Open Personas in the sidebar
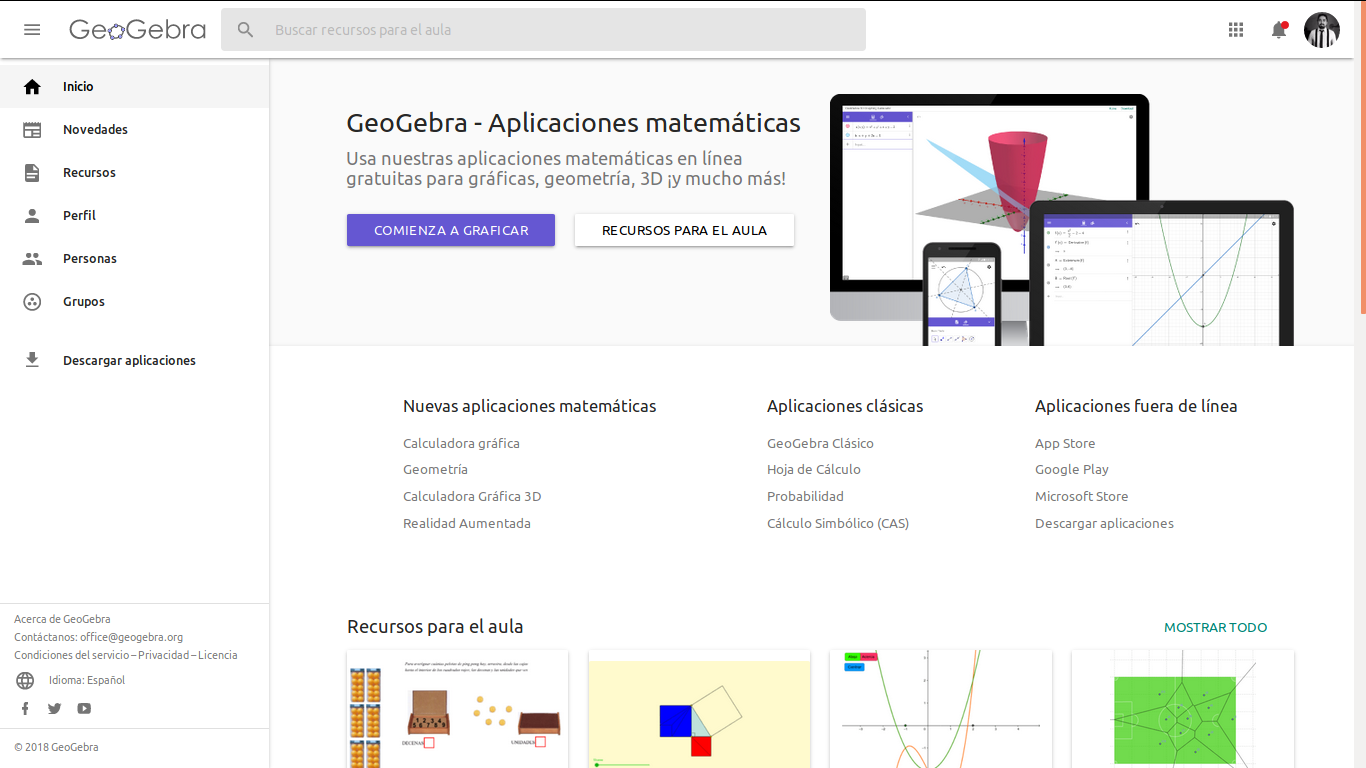1366x768 pixels. [x=134, y=259]
